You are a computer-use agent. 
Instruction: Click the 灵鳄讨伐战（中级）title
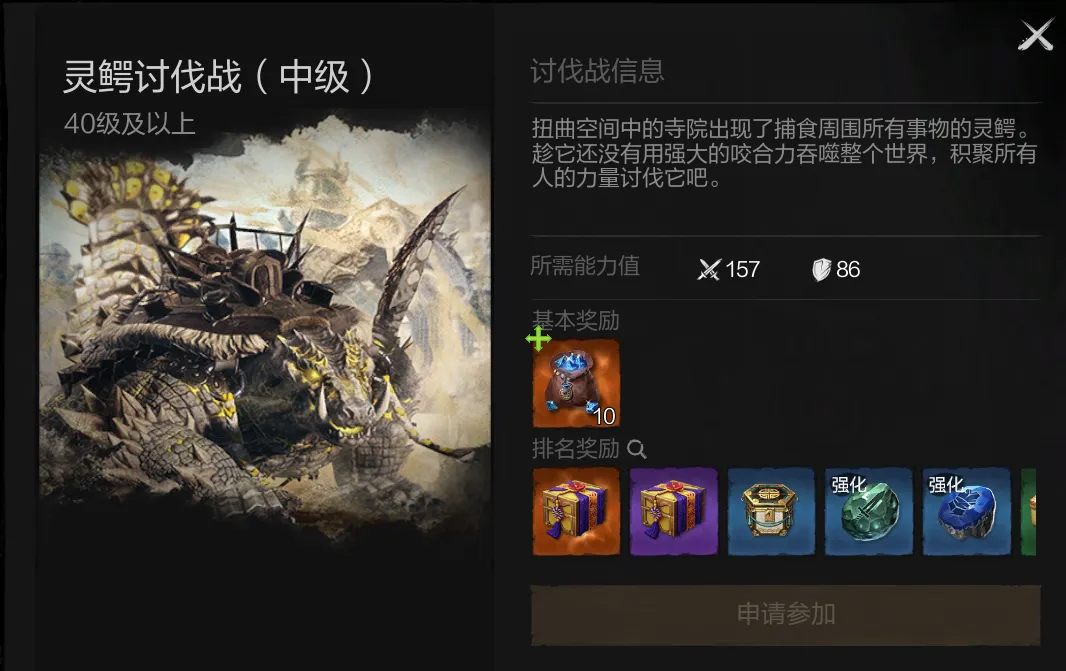(219, 76)
